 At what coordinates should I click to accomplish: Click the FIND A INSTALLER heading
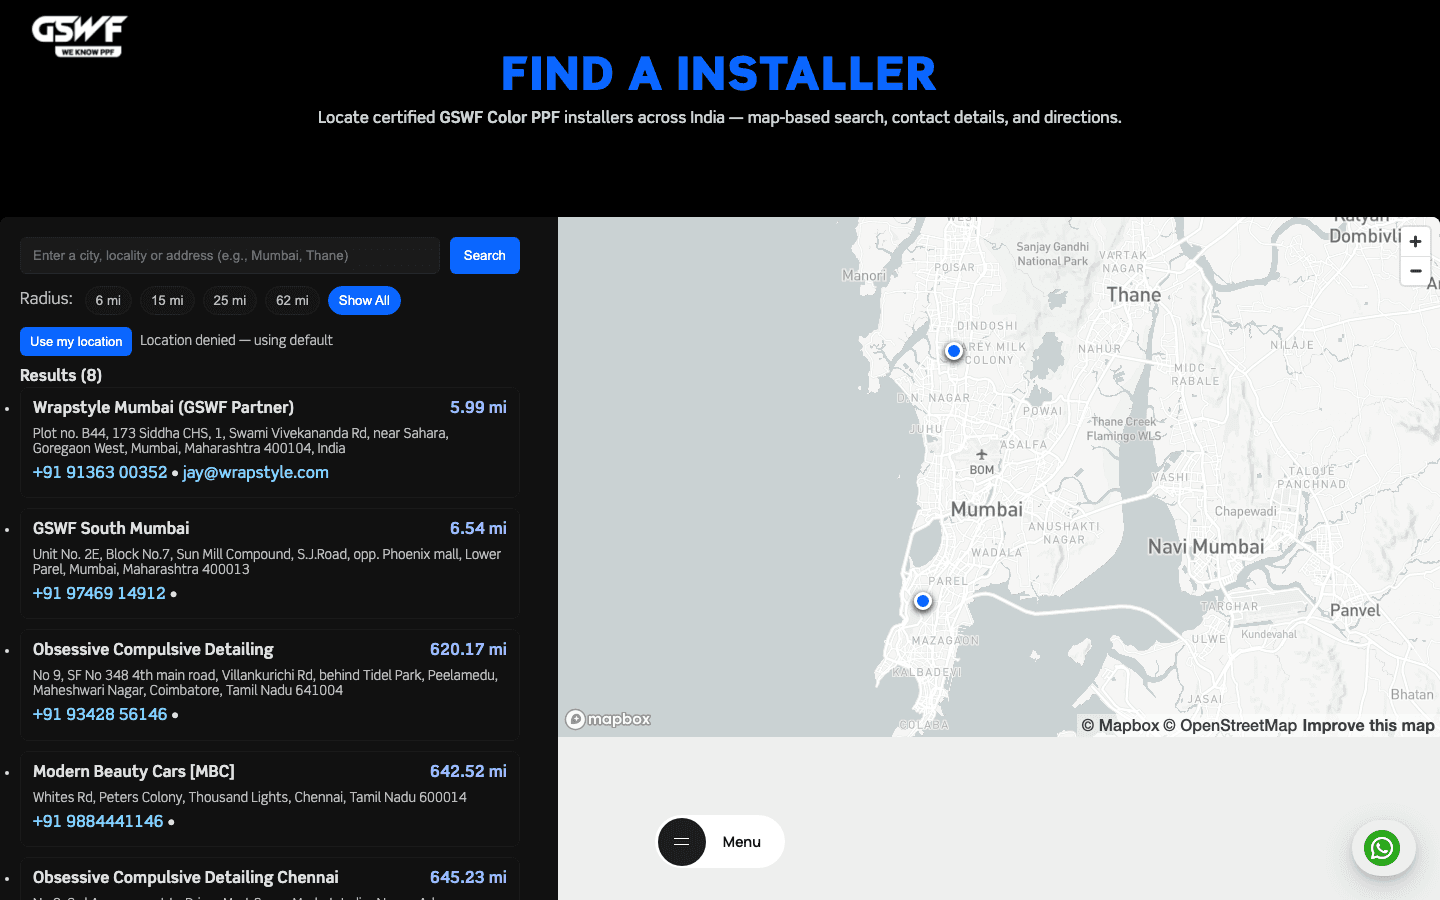(x=719, y=74)
